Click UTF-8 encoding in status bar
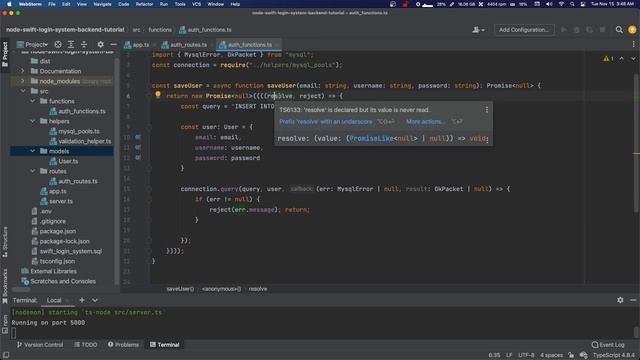640x360 pixels. 526,355
